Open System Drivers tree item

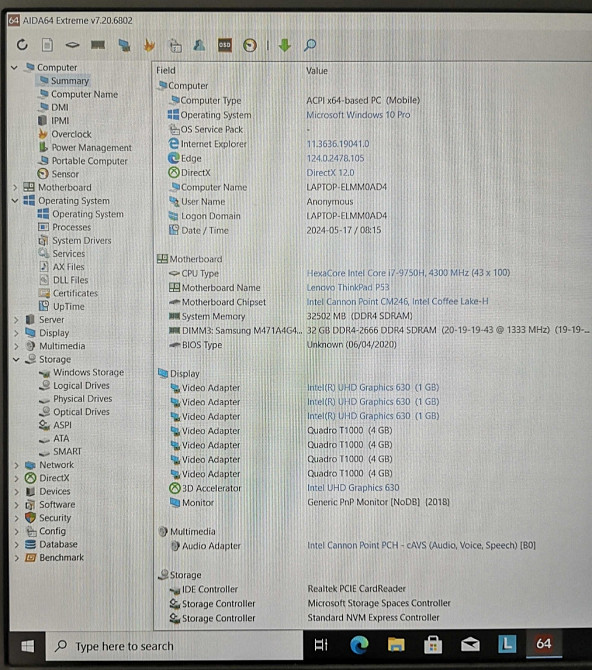pyautogui.click(x=82, y=240)
